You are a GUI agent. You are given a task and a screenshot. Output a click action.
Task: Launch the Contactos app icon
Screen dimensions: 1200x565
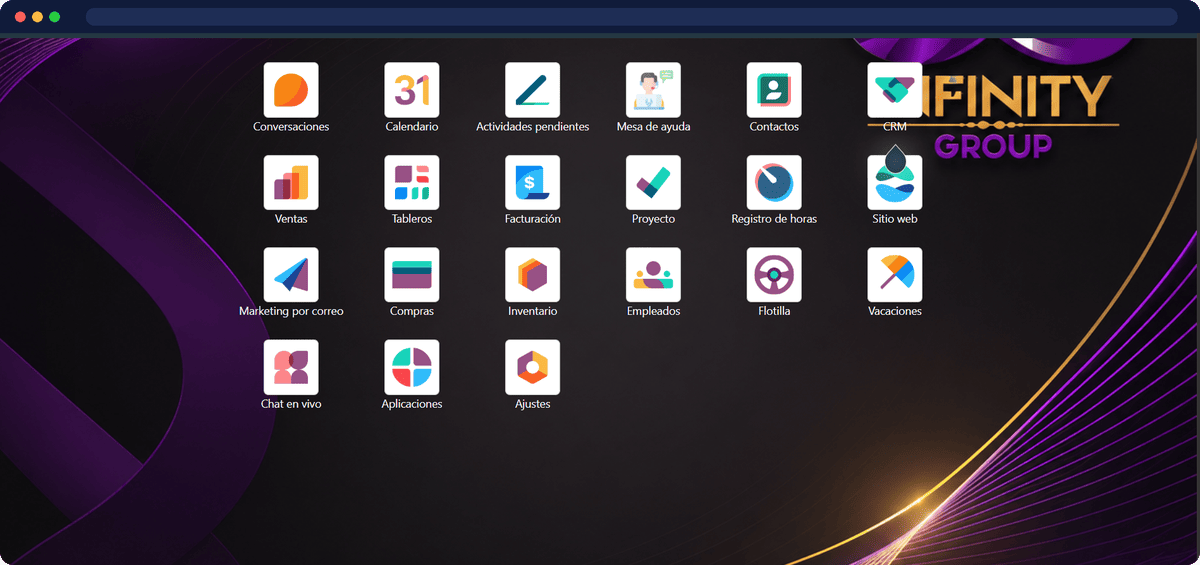pyautogui.click(x=774, y=90)
